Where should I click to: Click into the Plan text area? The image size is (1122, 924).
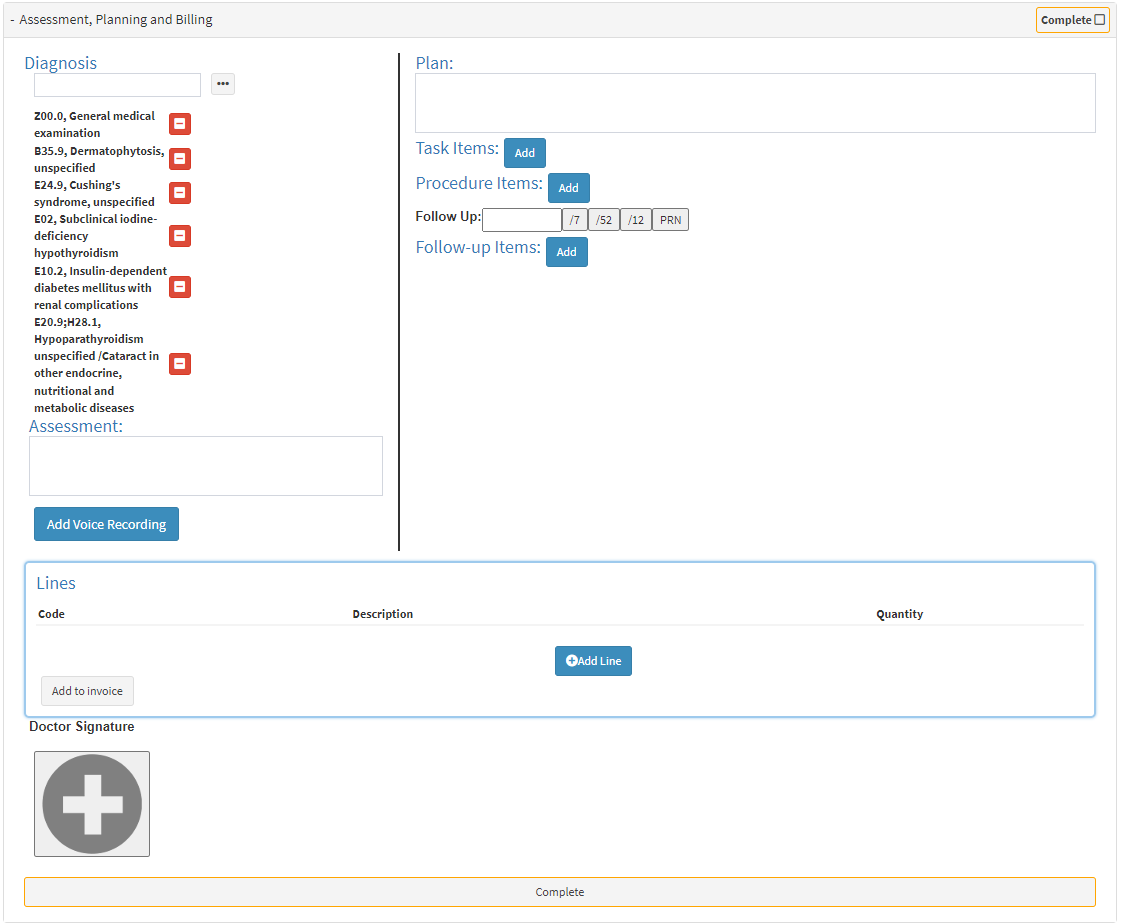point(755,103)
